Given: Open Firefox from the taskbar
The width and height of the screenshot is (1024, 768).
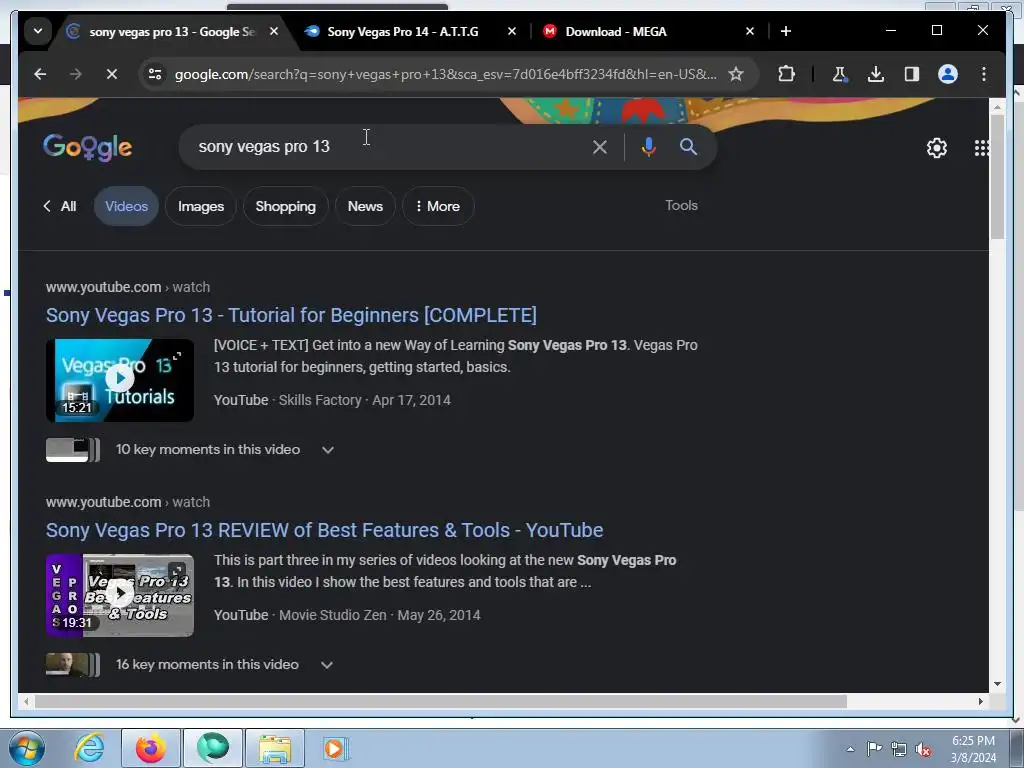Looking at the screenshot, I should (151, 748).
